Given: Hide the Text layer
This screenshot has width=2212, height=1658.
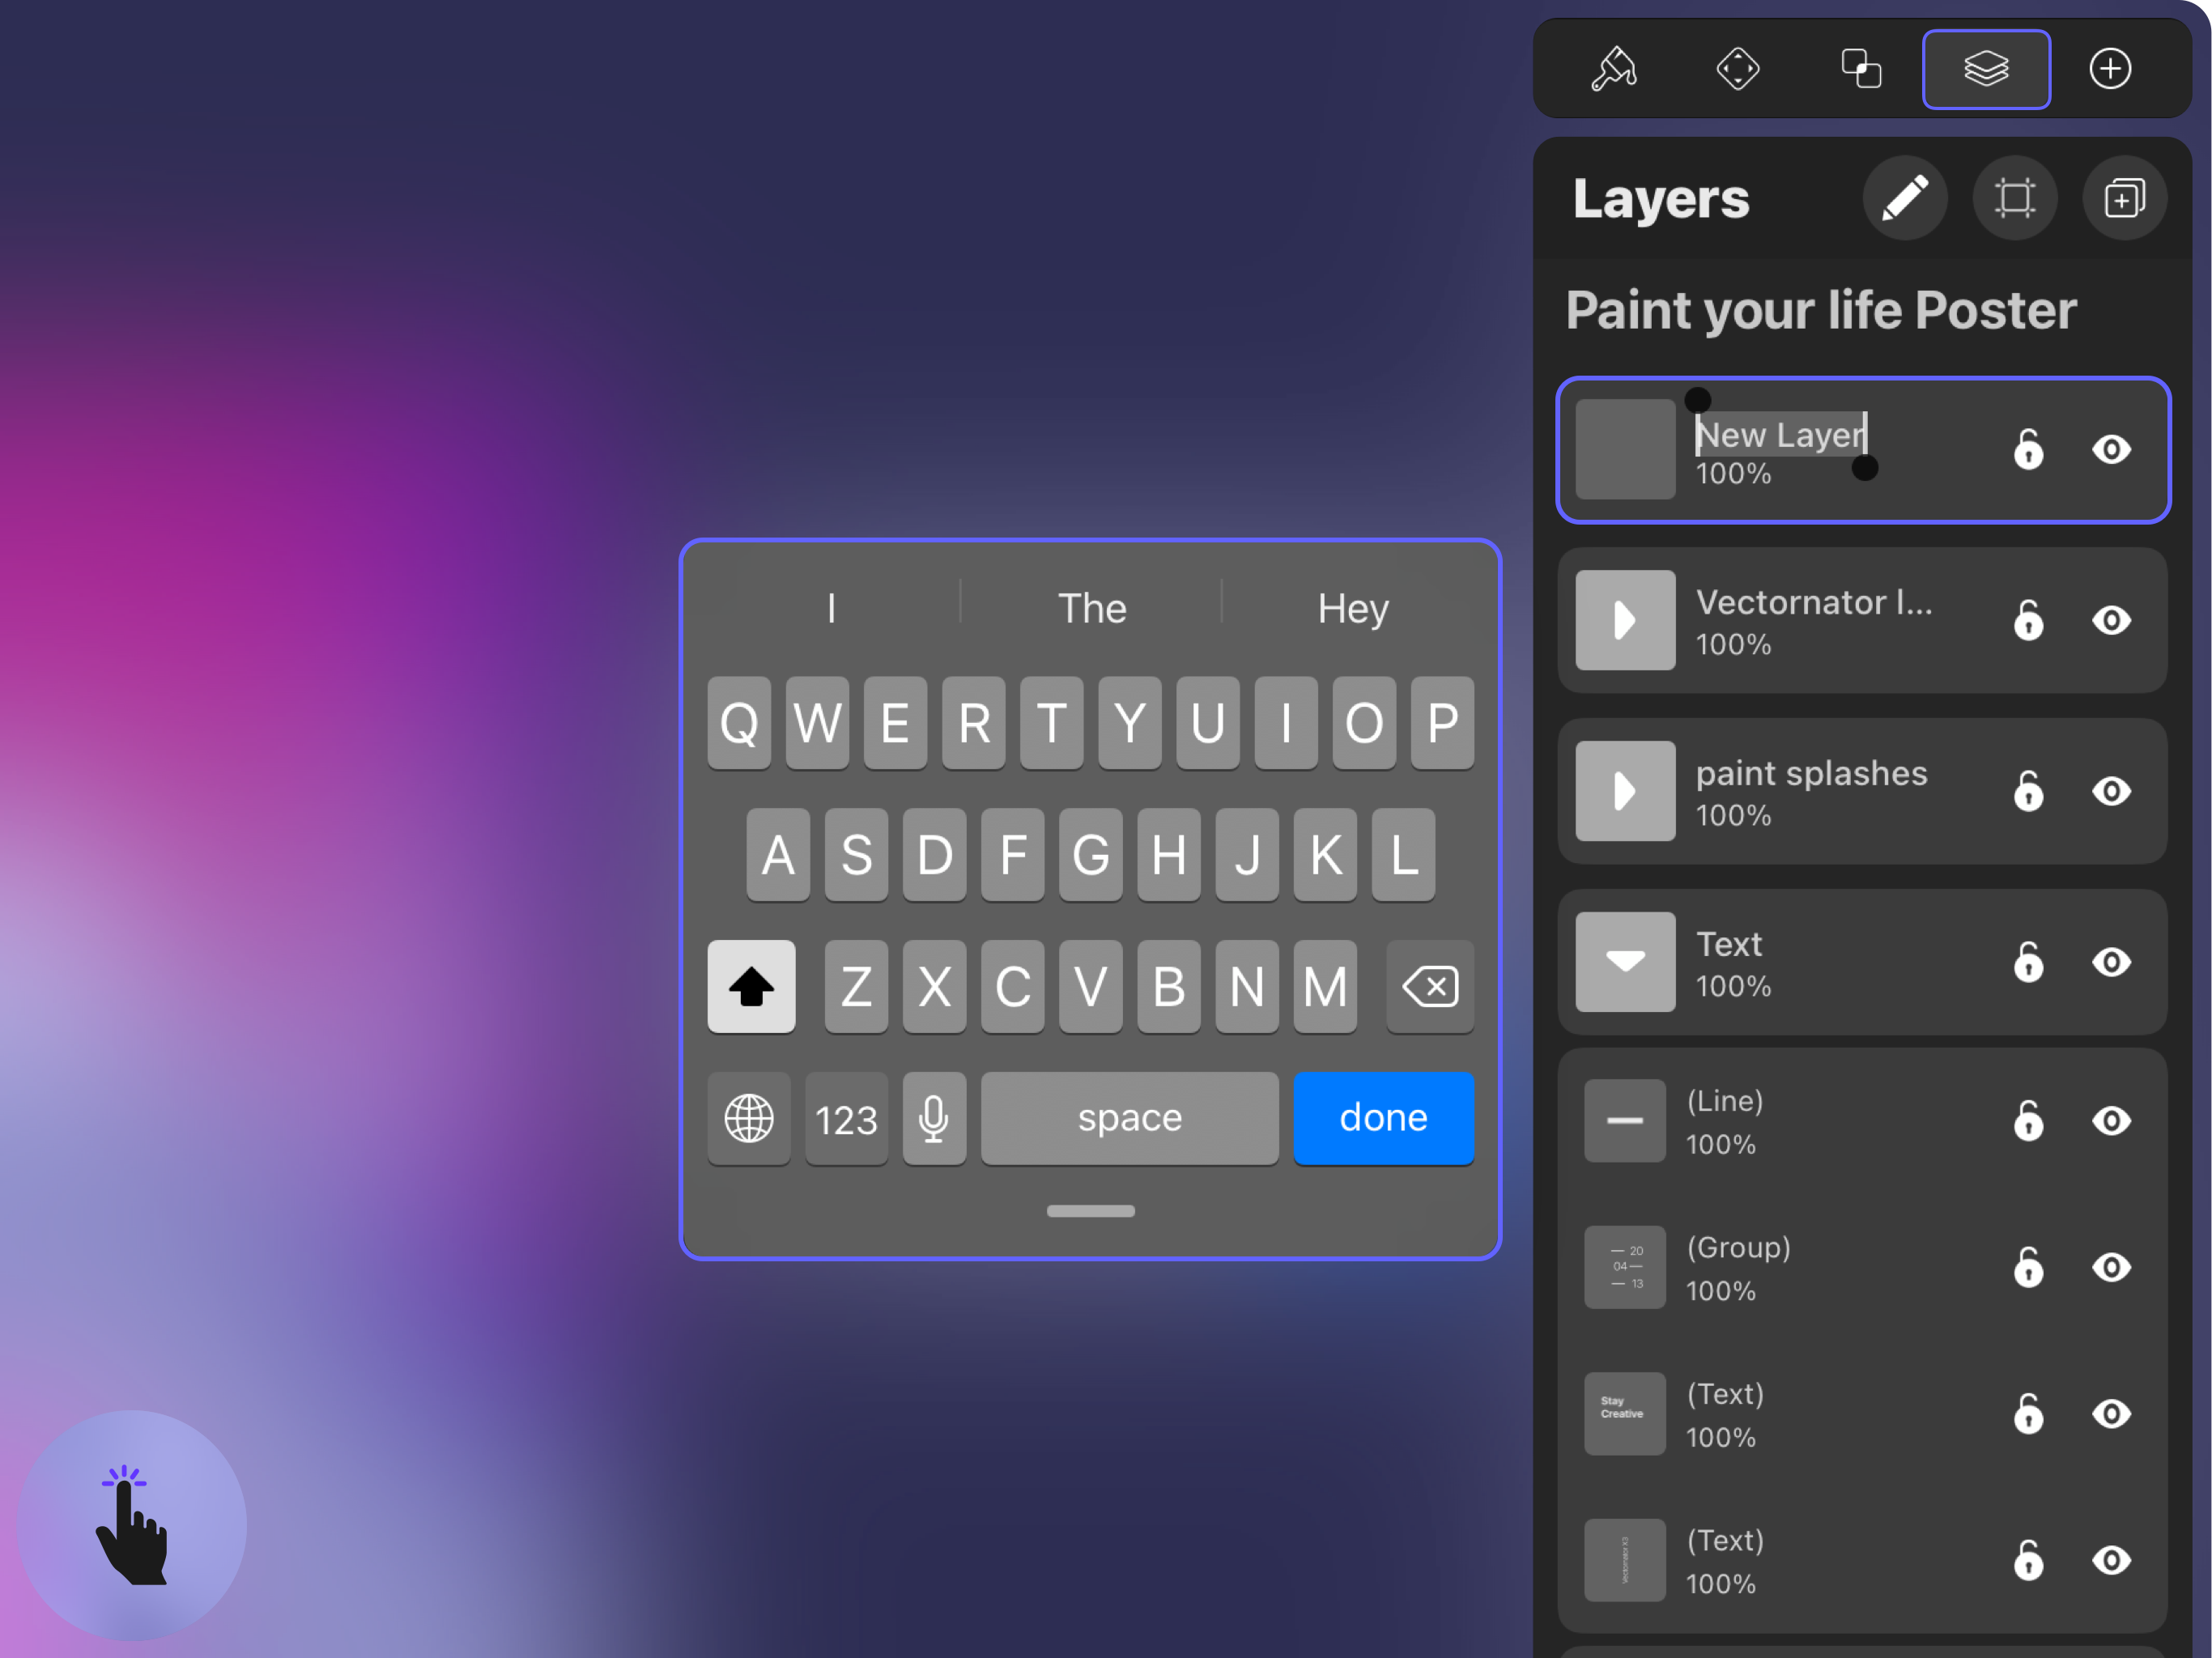Looking at the screenshot, I should coord(2111,963).
